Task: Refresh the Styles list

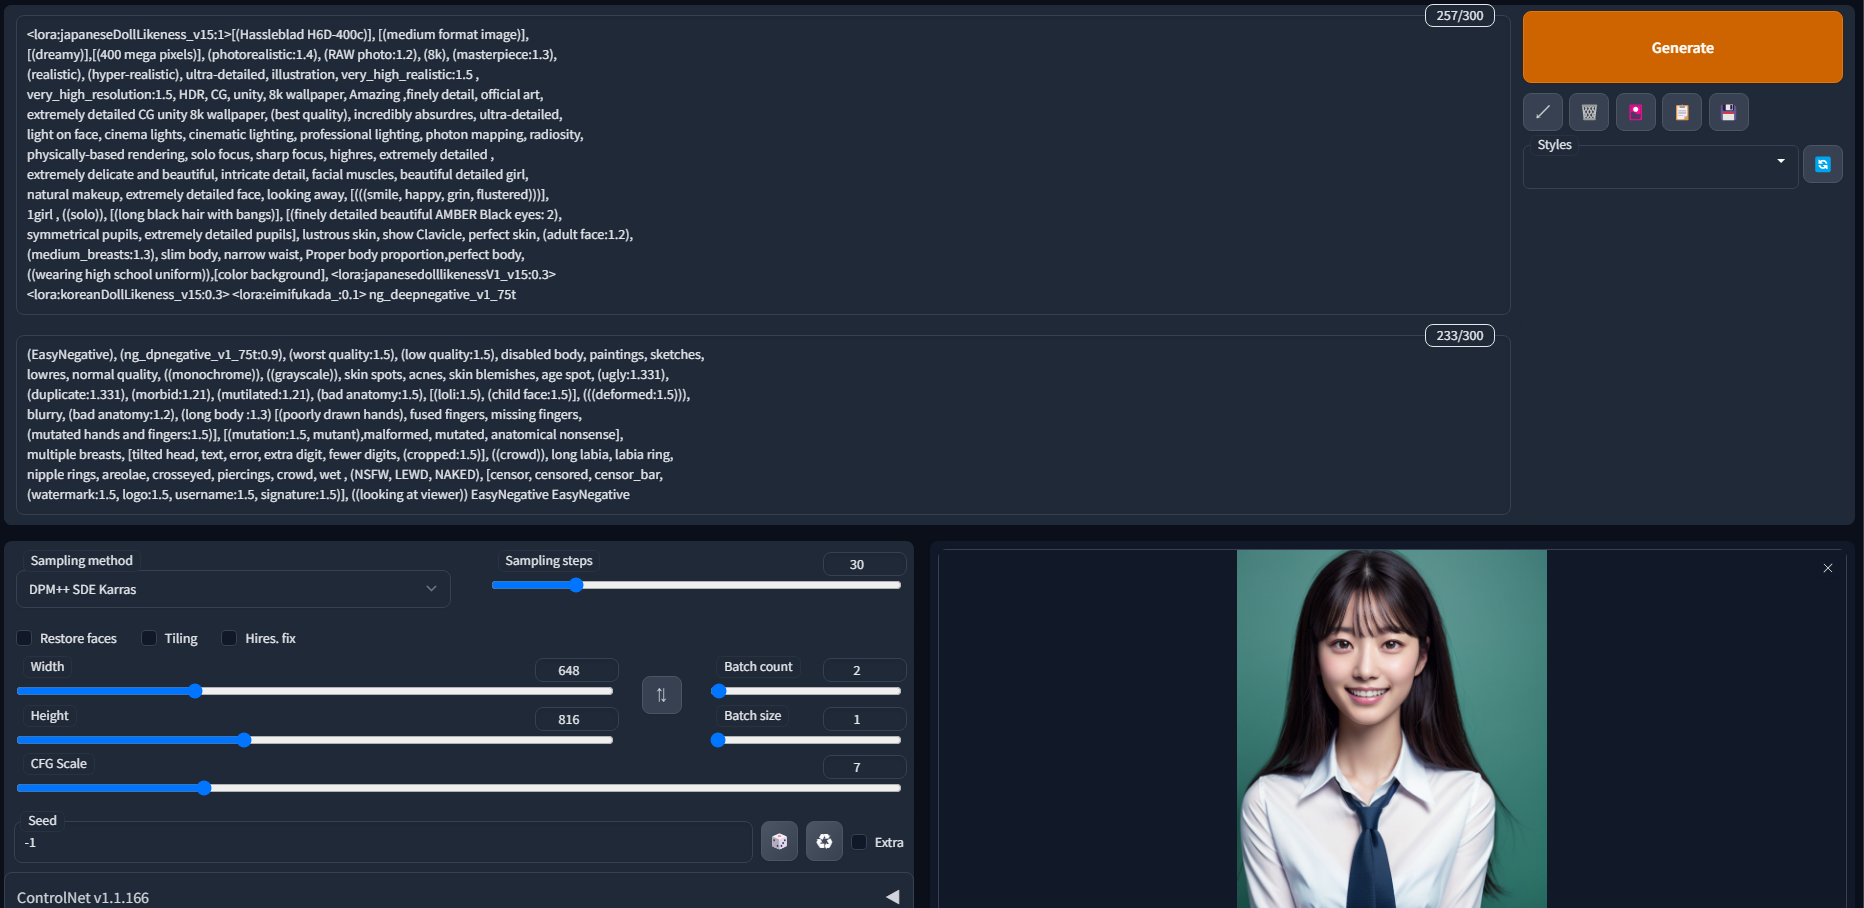Action: click(1822, 164)
